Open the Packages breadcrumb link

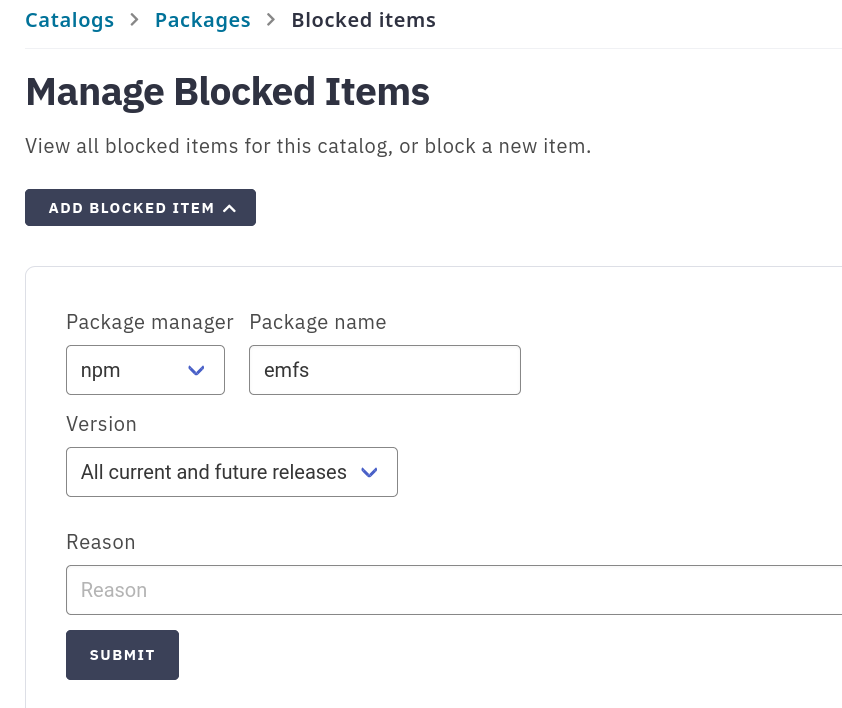[x=202, y=19]
